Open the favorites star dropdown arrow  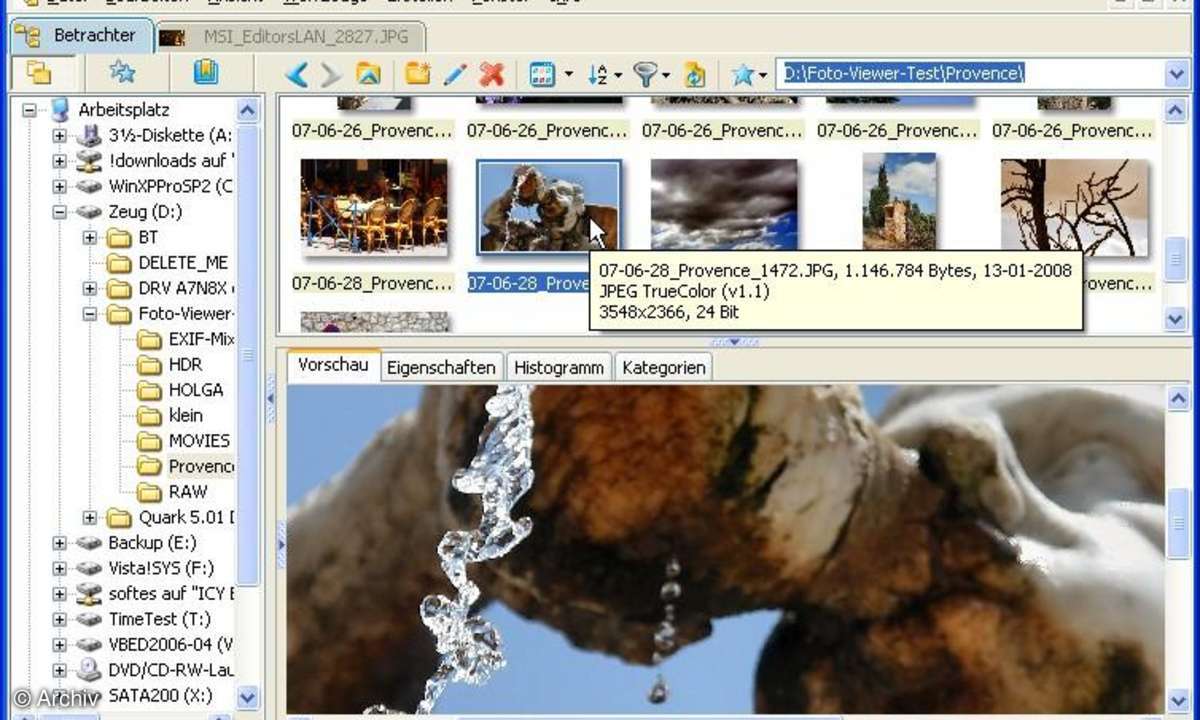tap(763, 74)
